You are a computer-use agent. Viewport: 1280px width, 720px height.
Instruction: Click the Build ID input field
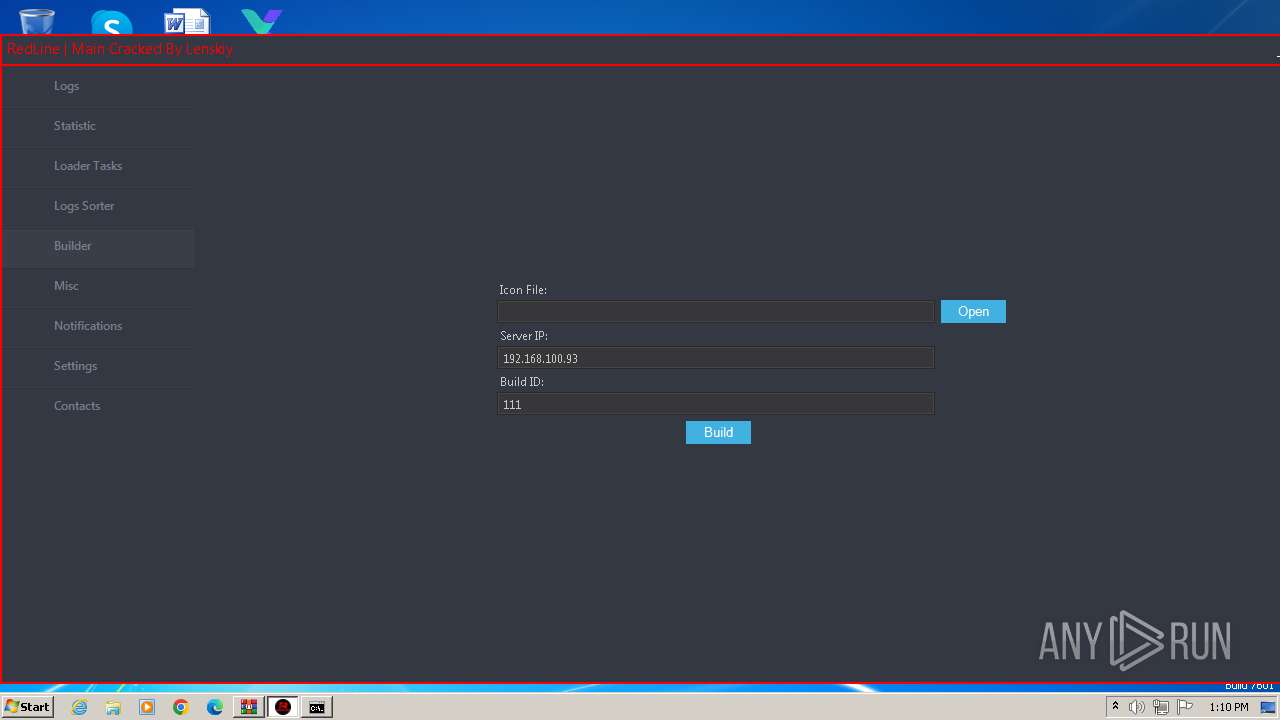pyautogui.click(x=716, y=404)
